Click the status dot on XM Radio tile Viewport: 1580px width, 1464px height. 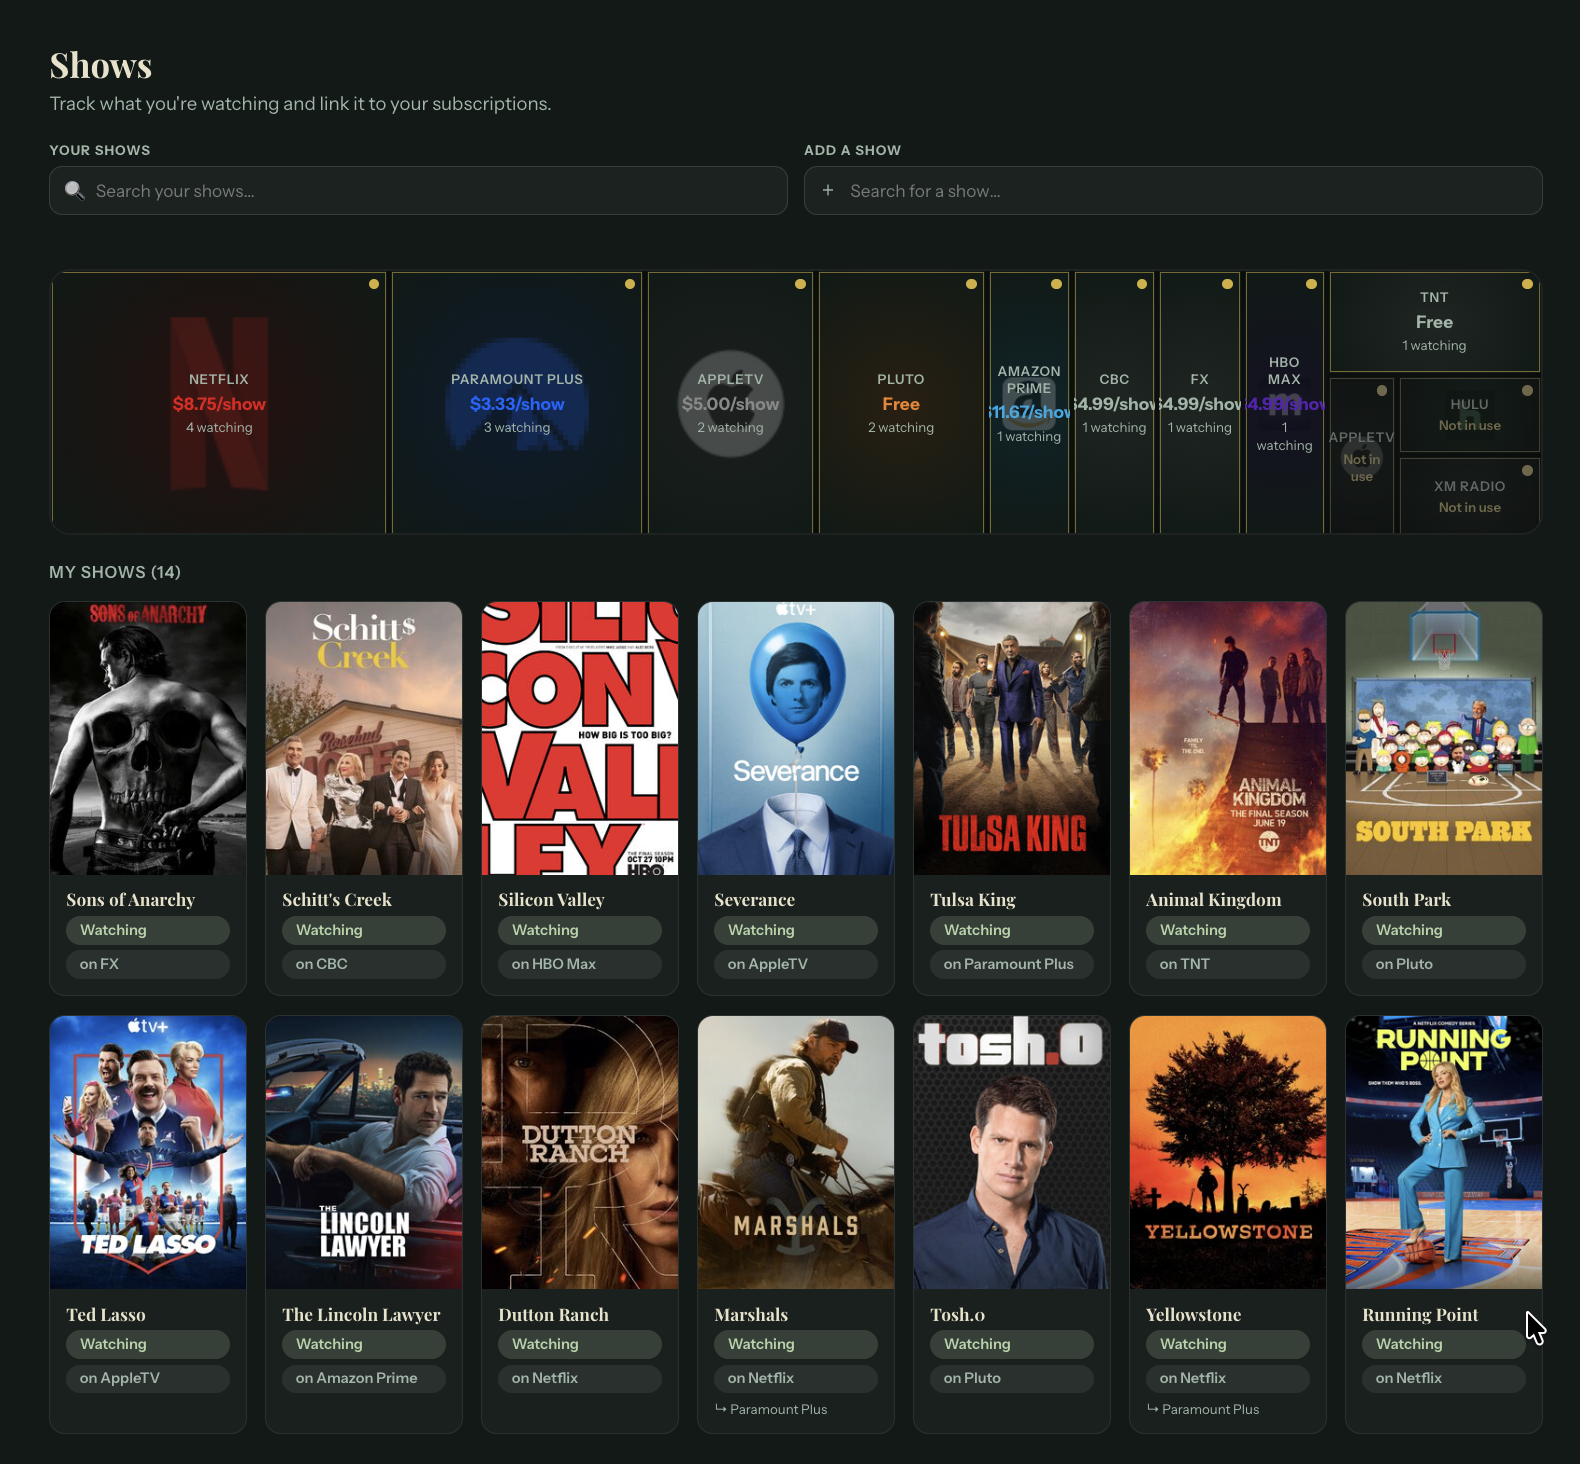click(x=1527, y=471)
